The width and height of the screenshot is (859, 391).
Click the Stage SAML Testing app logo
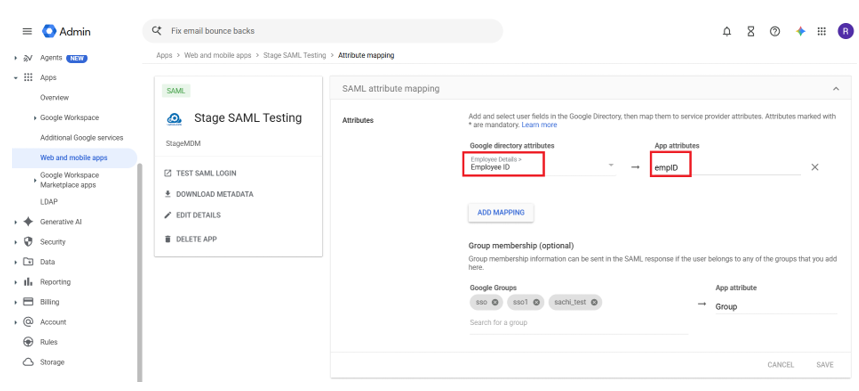[174, 118]
